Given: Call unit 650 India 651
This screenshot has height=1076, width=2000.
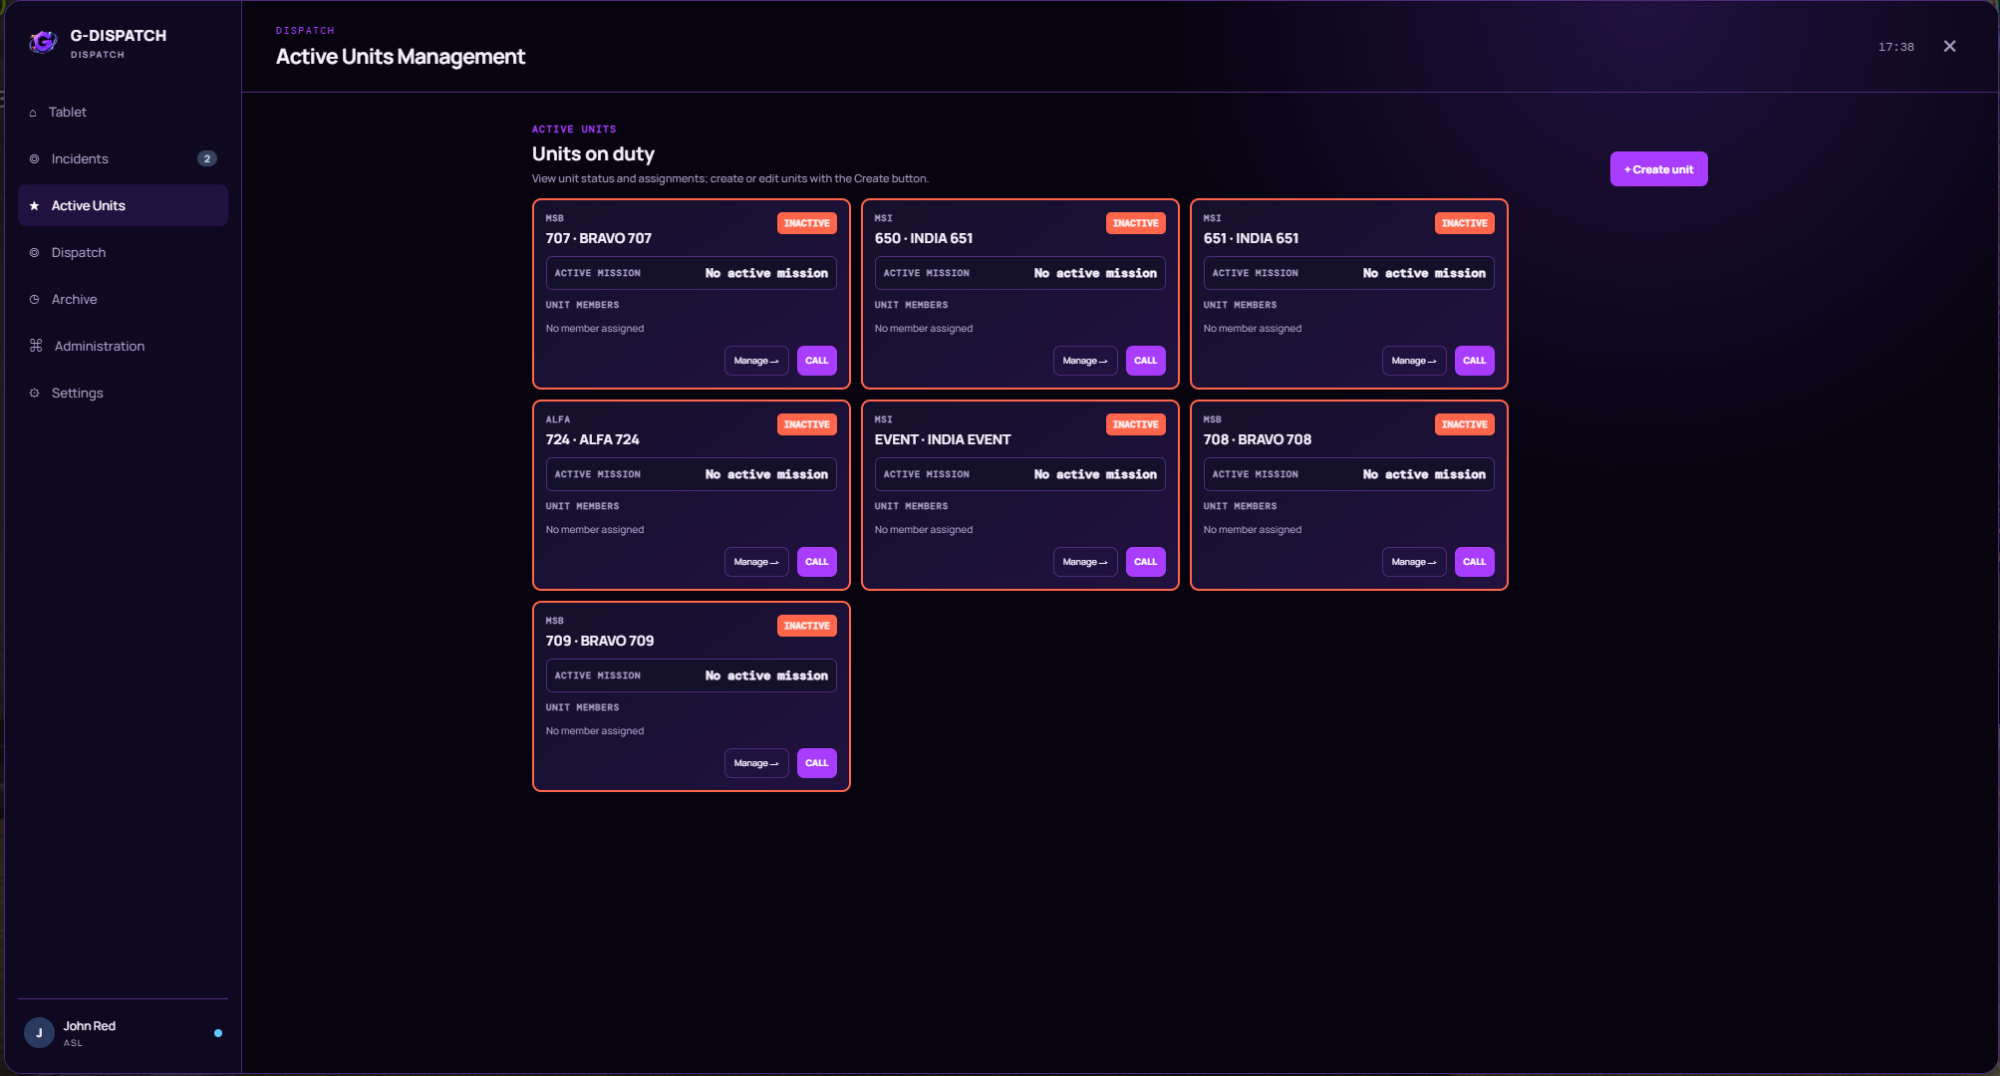Looking at the screenshot, I should 1145,361.
